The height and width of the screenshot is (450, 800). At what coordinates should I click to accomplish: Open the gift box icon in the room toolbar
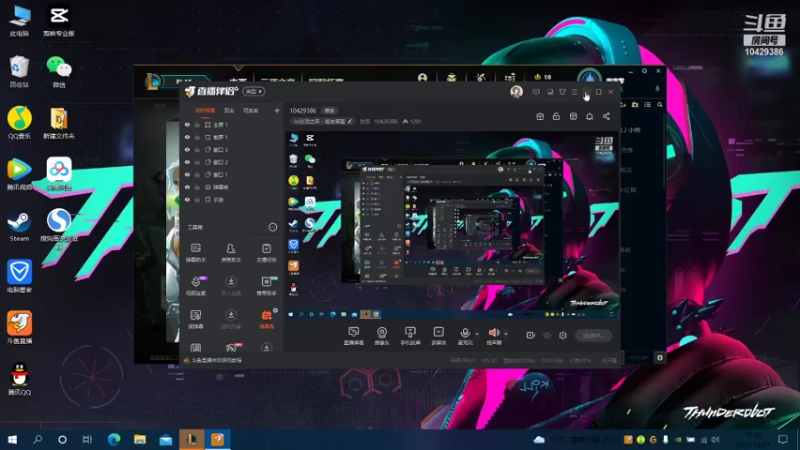(x=540, y=116)
